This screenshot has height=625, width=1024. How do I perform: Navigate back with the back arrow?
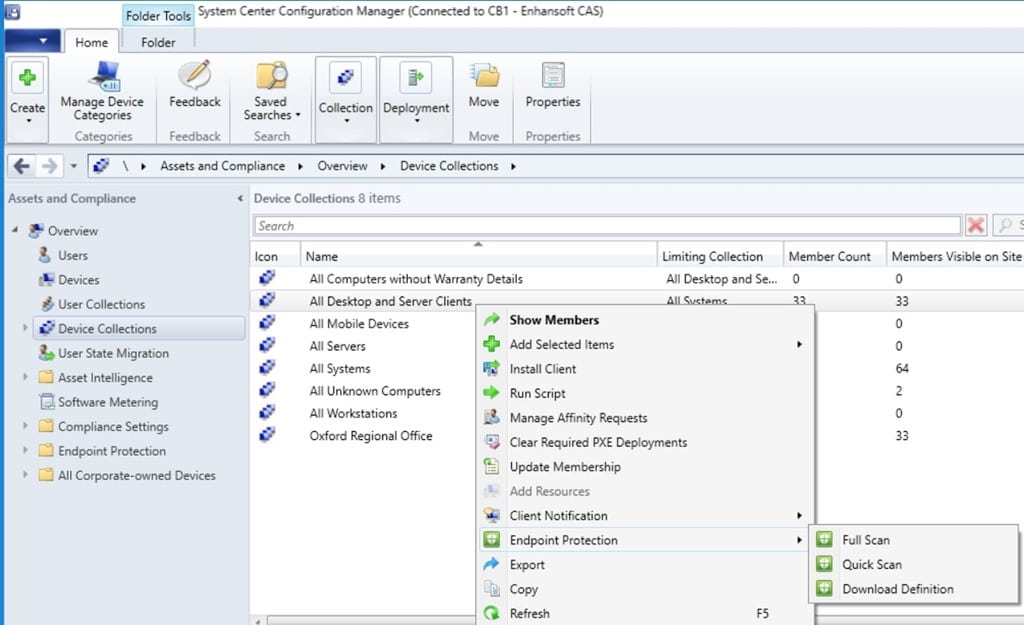22,166
